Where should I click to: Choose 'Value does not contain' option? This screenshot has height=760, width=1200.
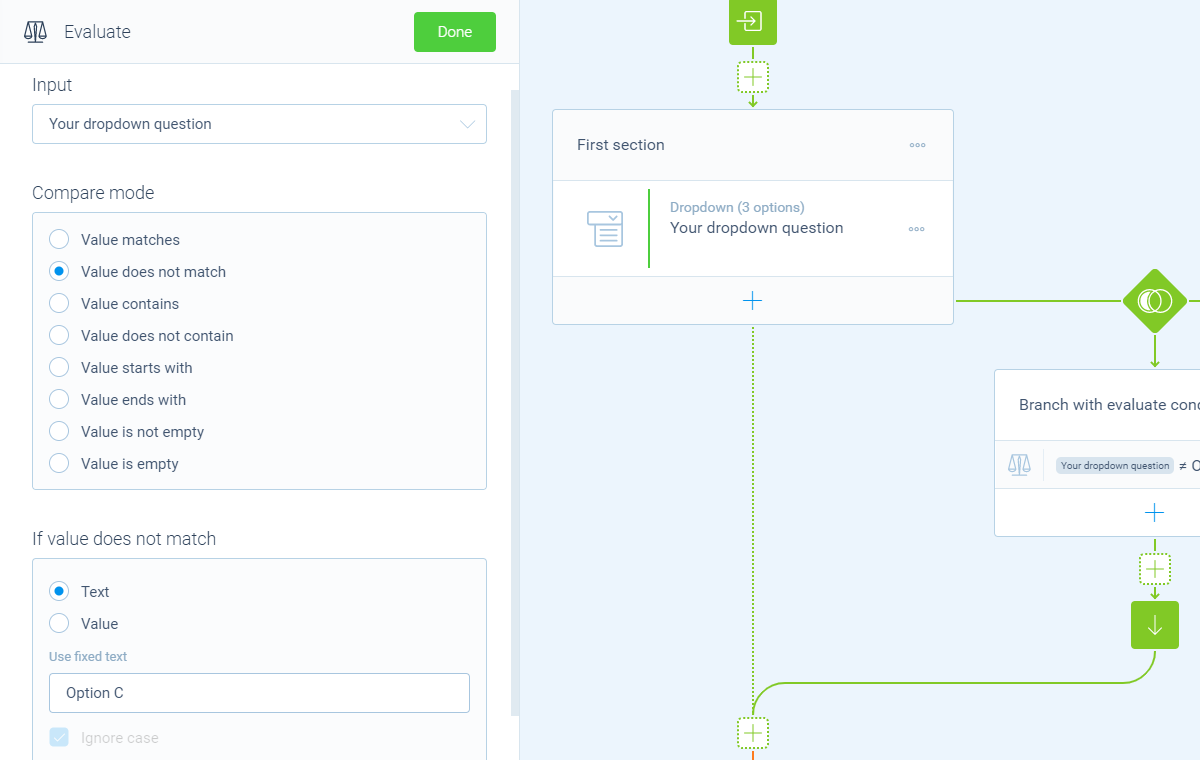pos(59,336)
